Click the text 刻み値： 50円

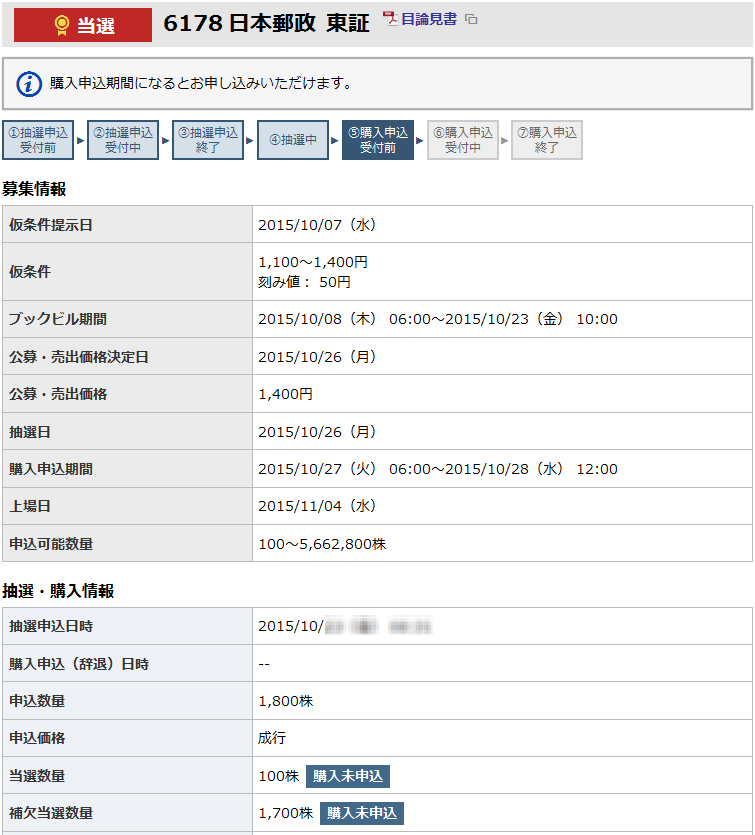click(x=305, y=282)
